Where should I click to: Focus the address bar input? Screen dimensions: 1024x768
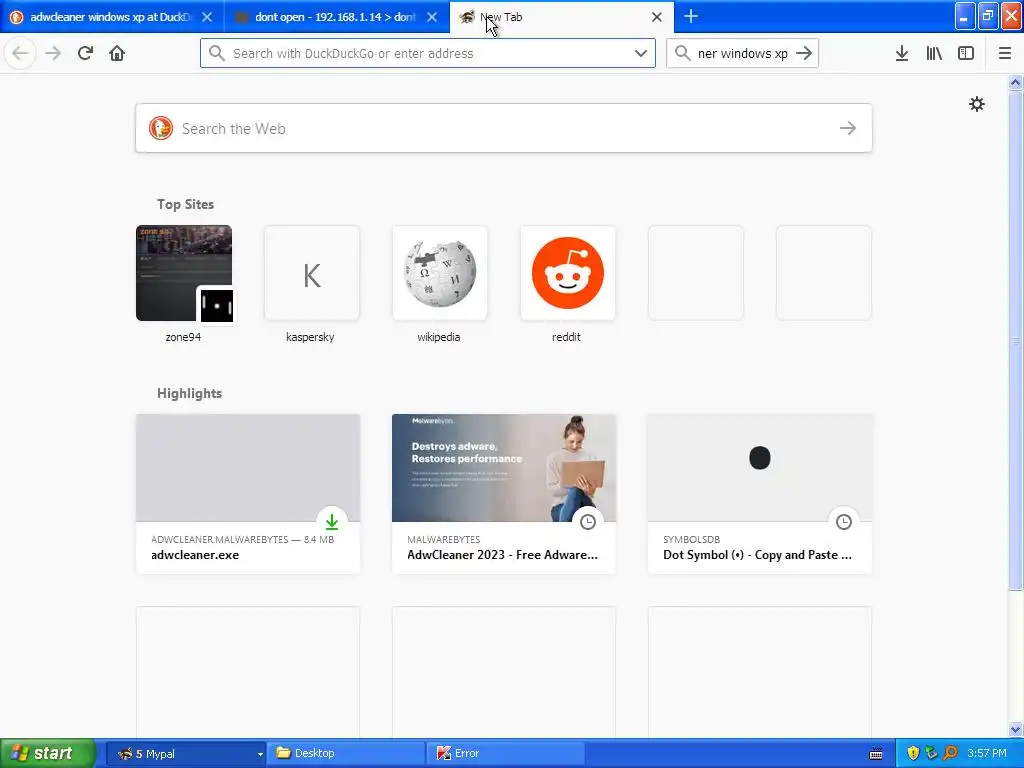[x=428, y=53]
